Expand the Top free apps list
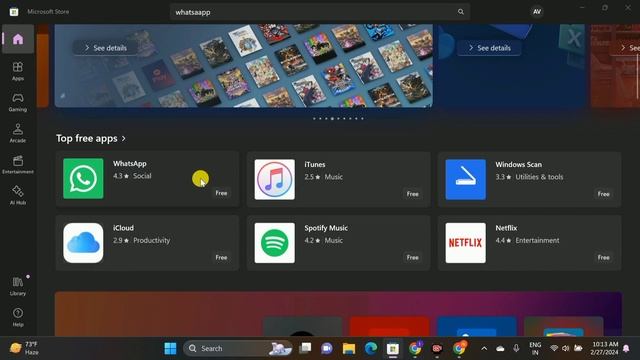Image resolution: width=640 pixels, height=360 pixels. point(91,138)
